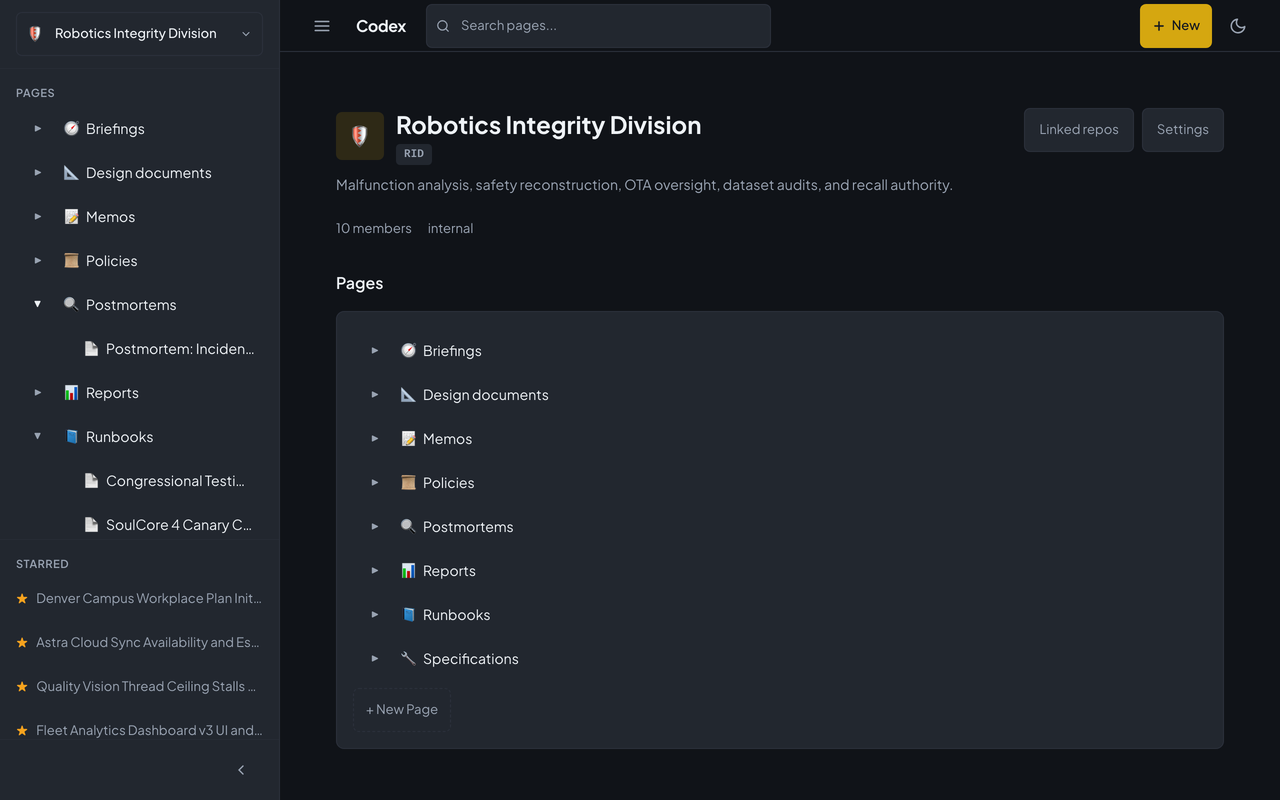This screenshot has width=1280, height=800.
Task: Toggle dark mode with the moon icon
Action: pos(1238,26)
